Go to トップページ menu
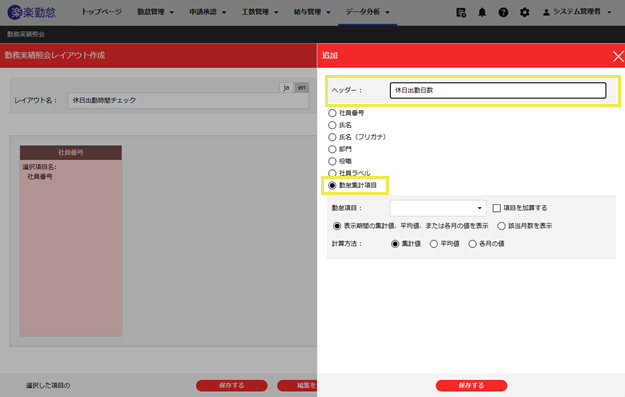This screenshot has height=397, width=625. pos(102,12)
